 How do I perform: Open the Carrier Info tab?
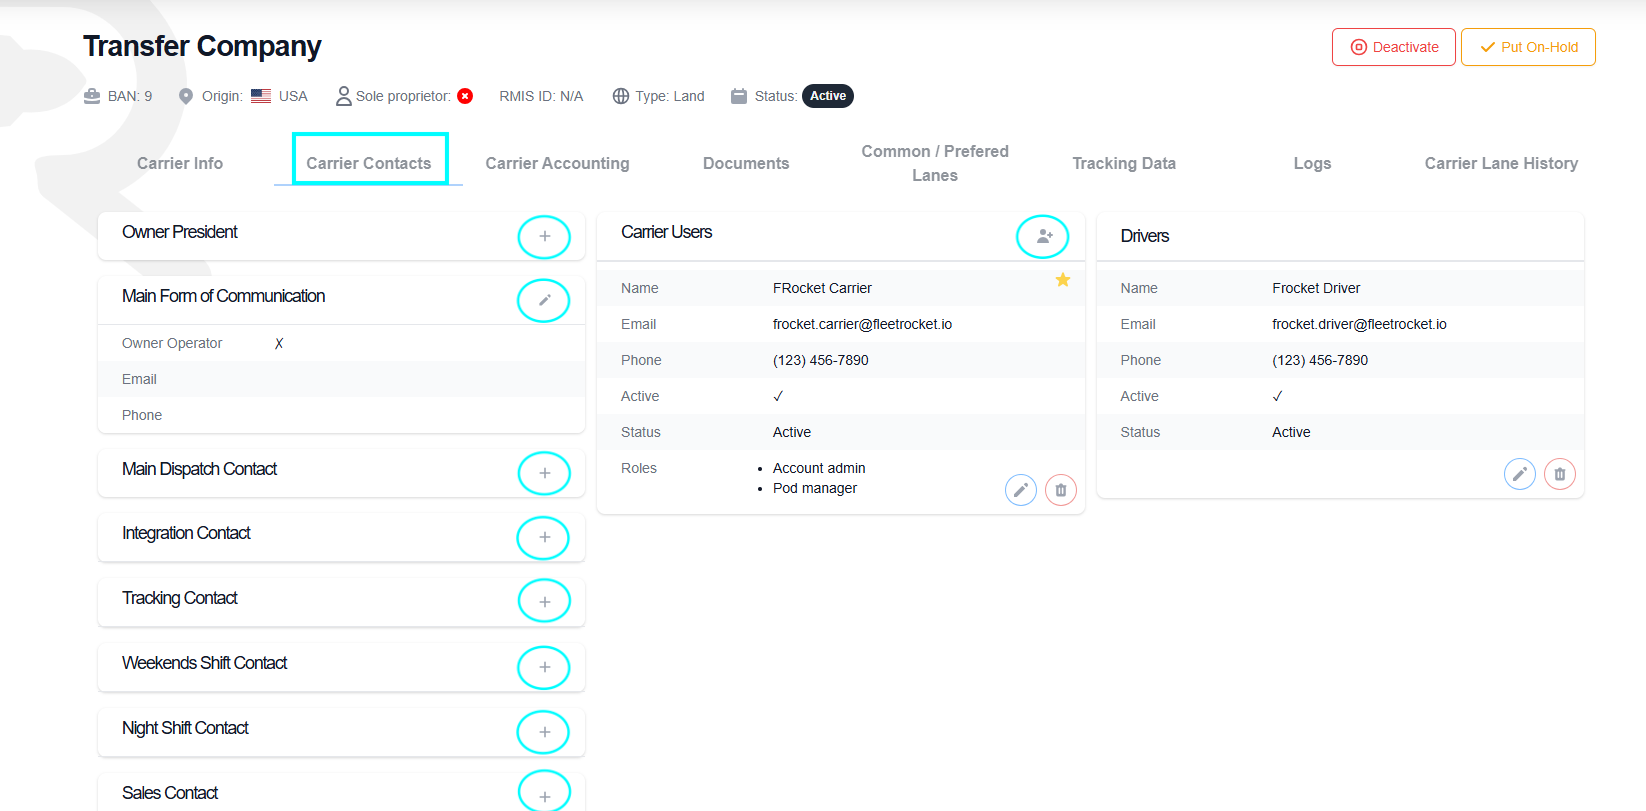pyautogui.click(x=180, y=163)
